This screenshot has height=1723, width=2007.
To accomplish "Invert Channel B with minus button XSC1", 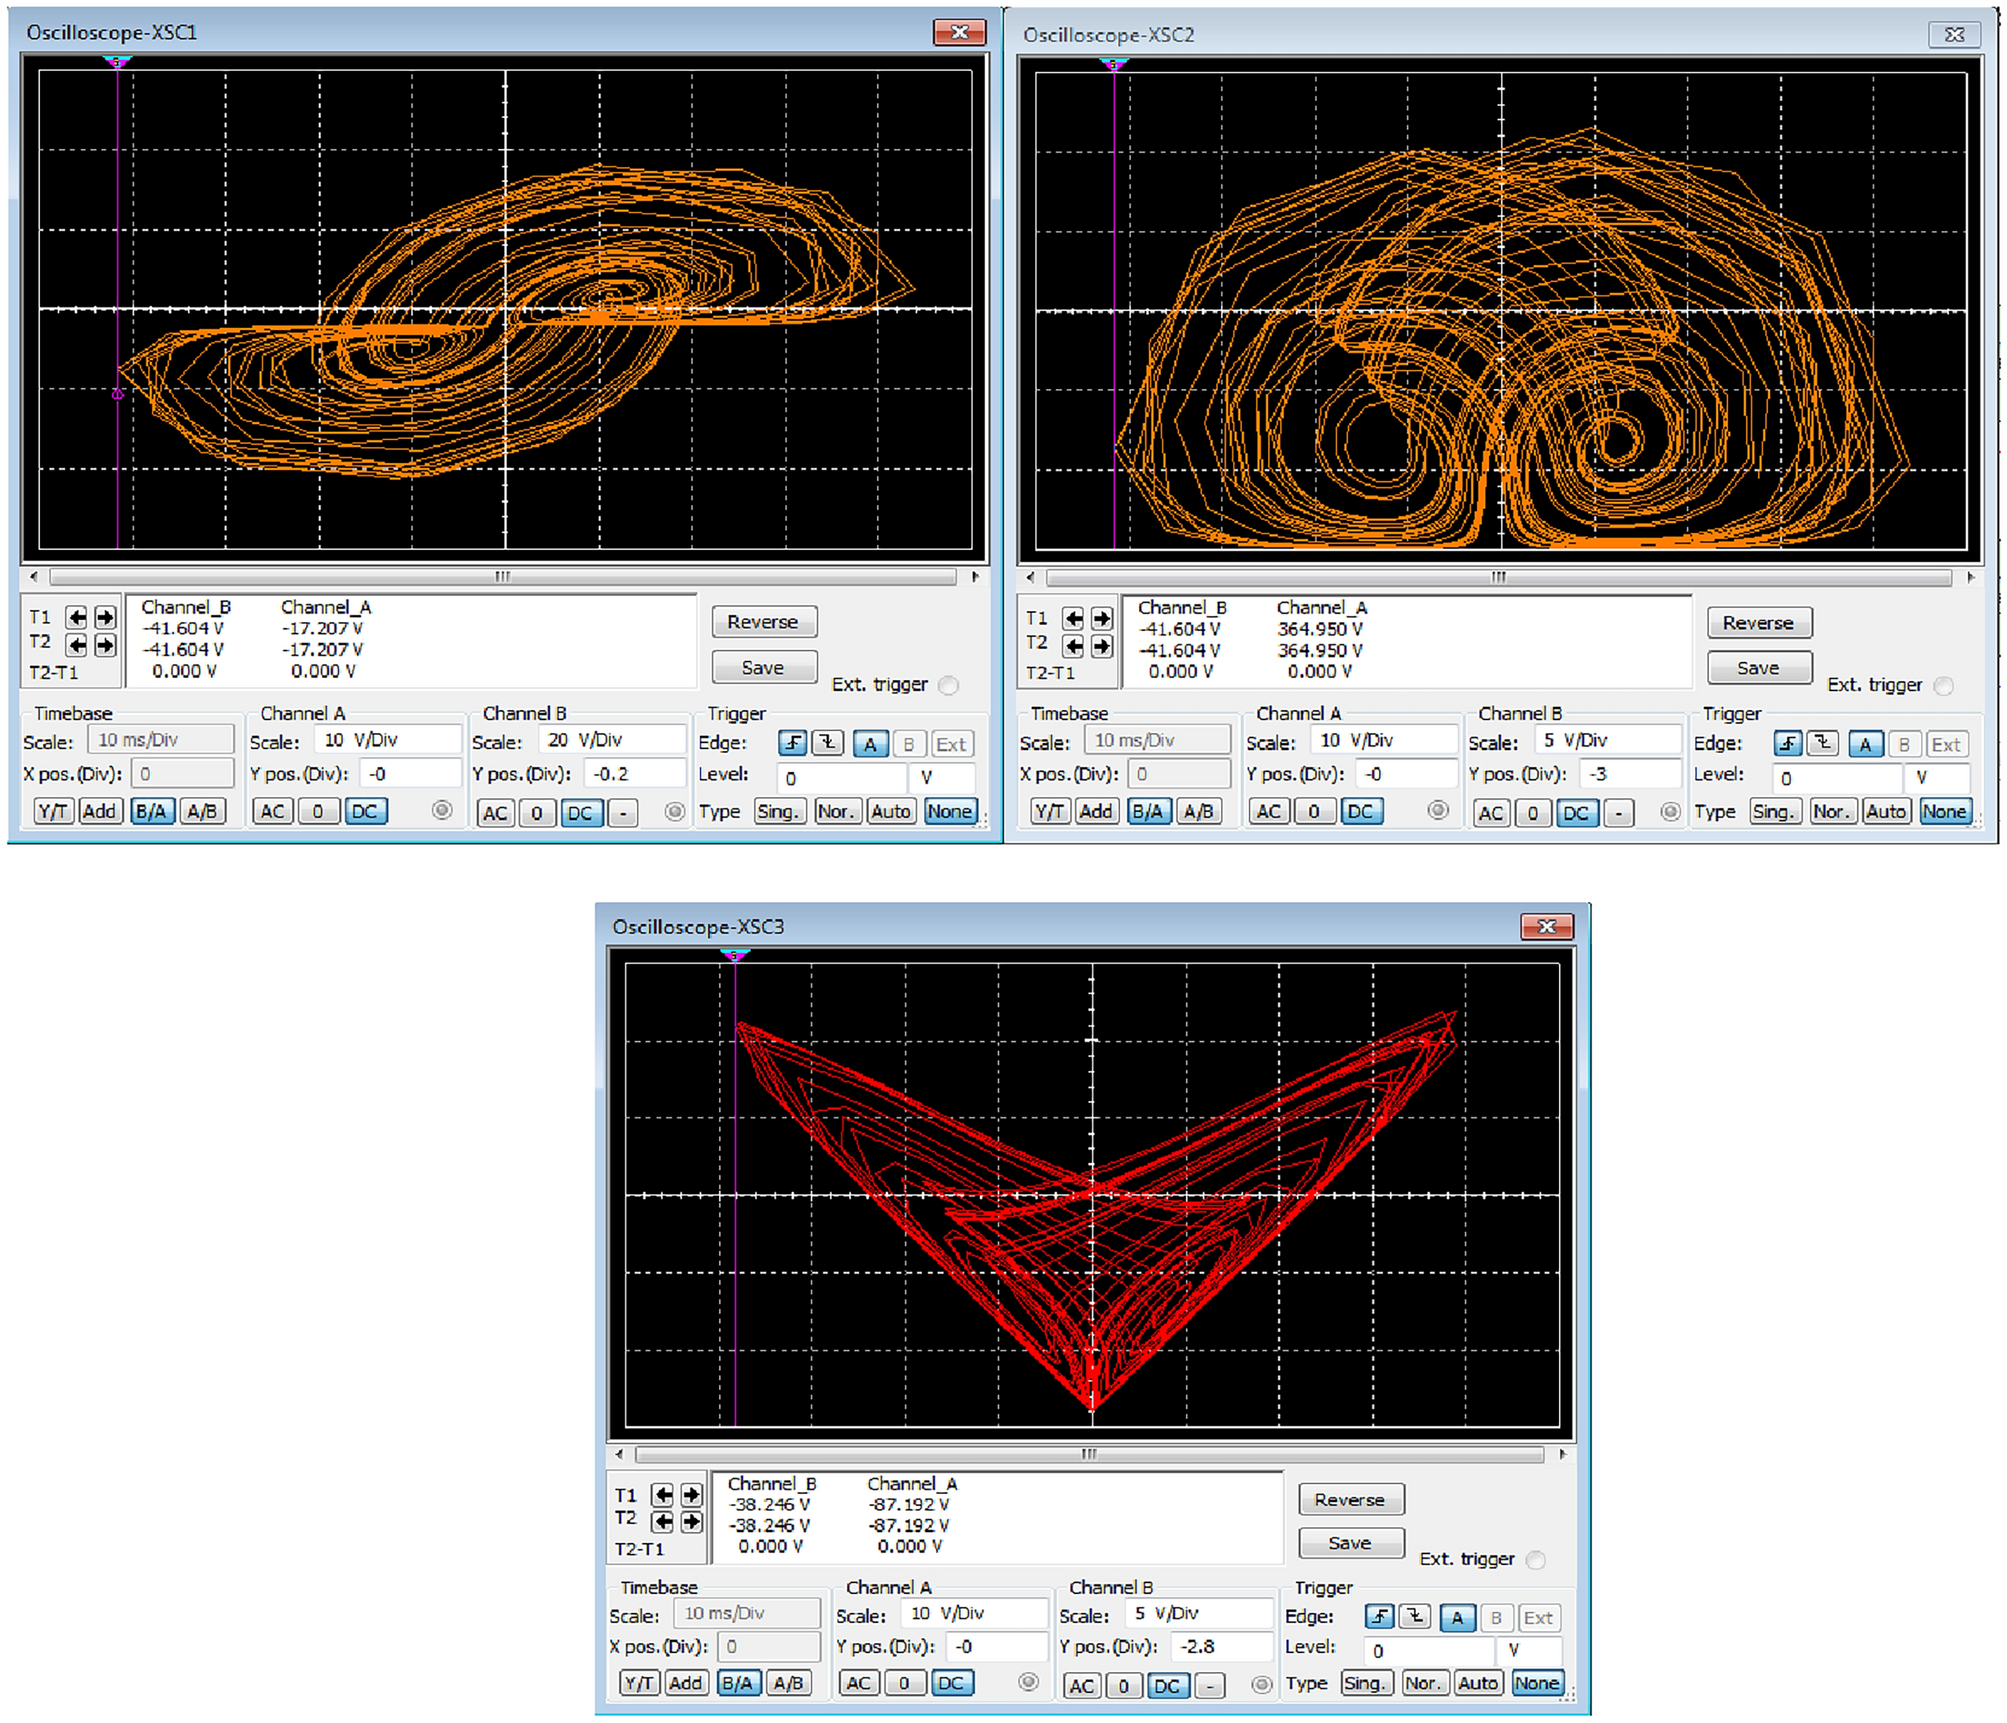I will [623, 812].
